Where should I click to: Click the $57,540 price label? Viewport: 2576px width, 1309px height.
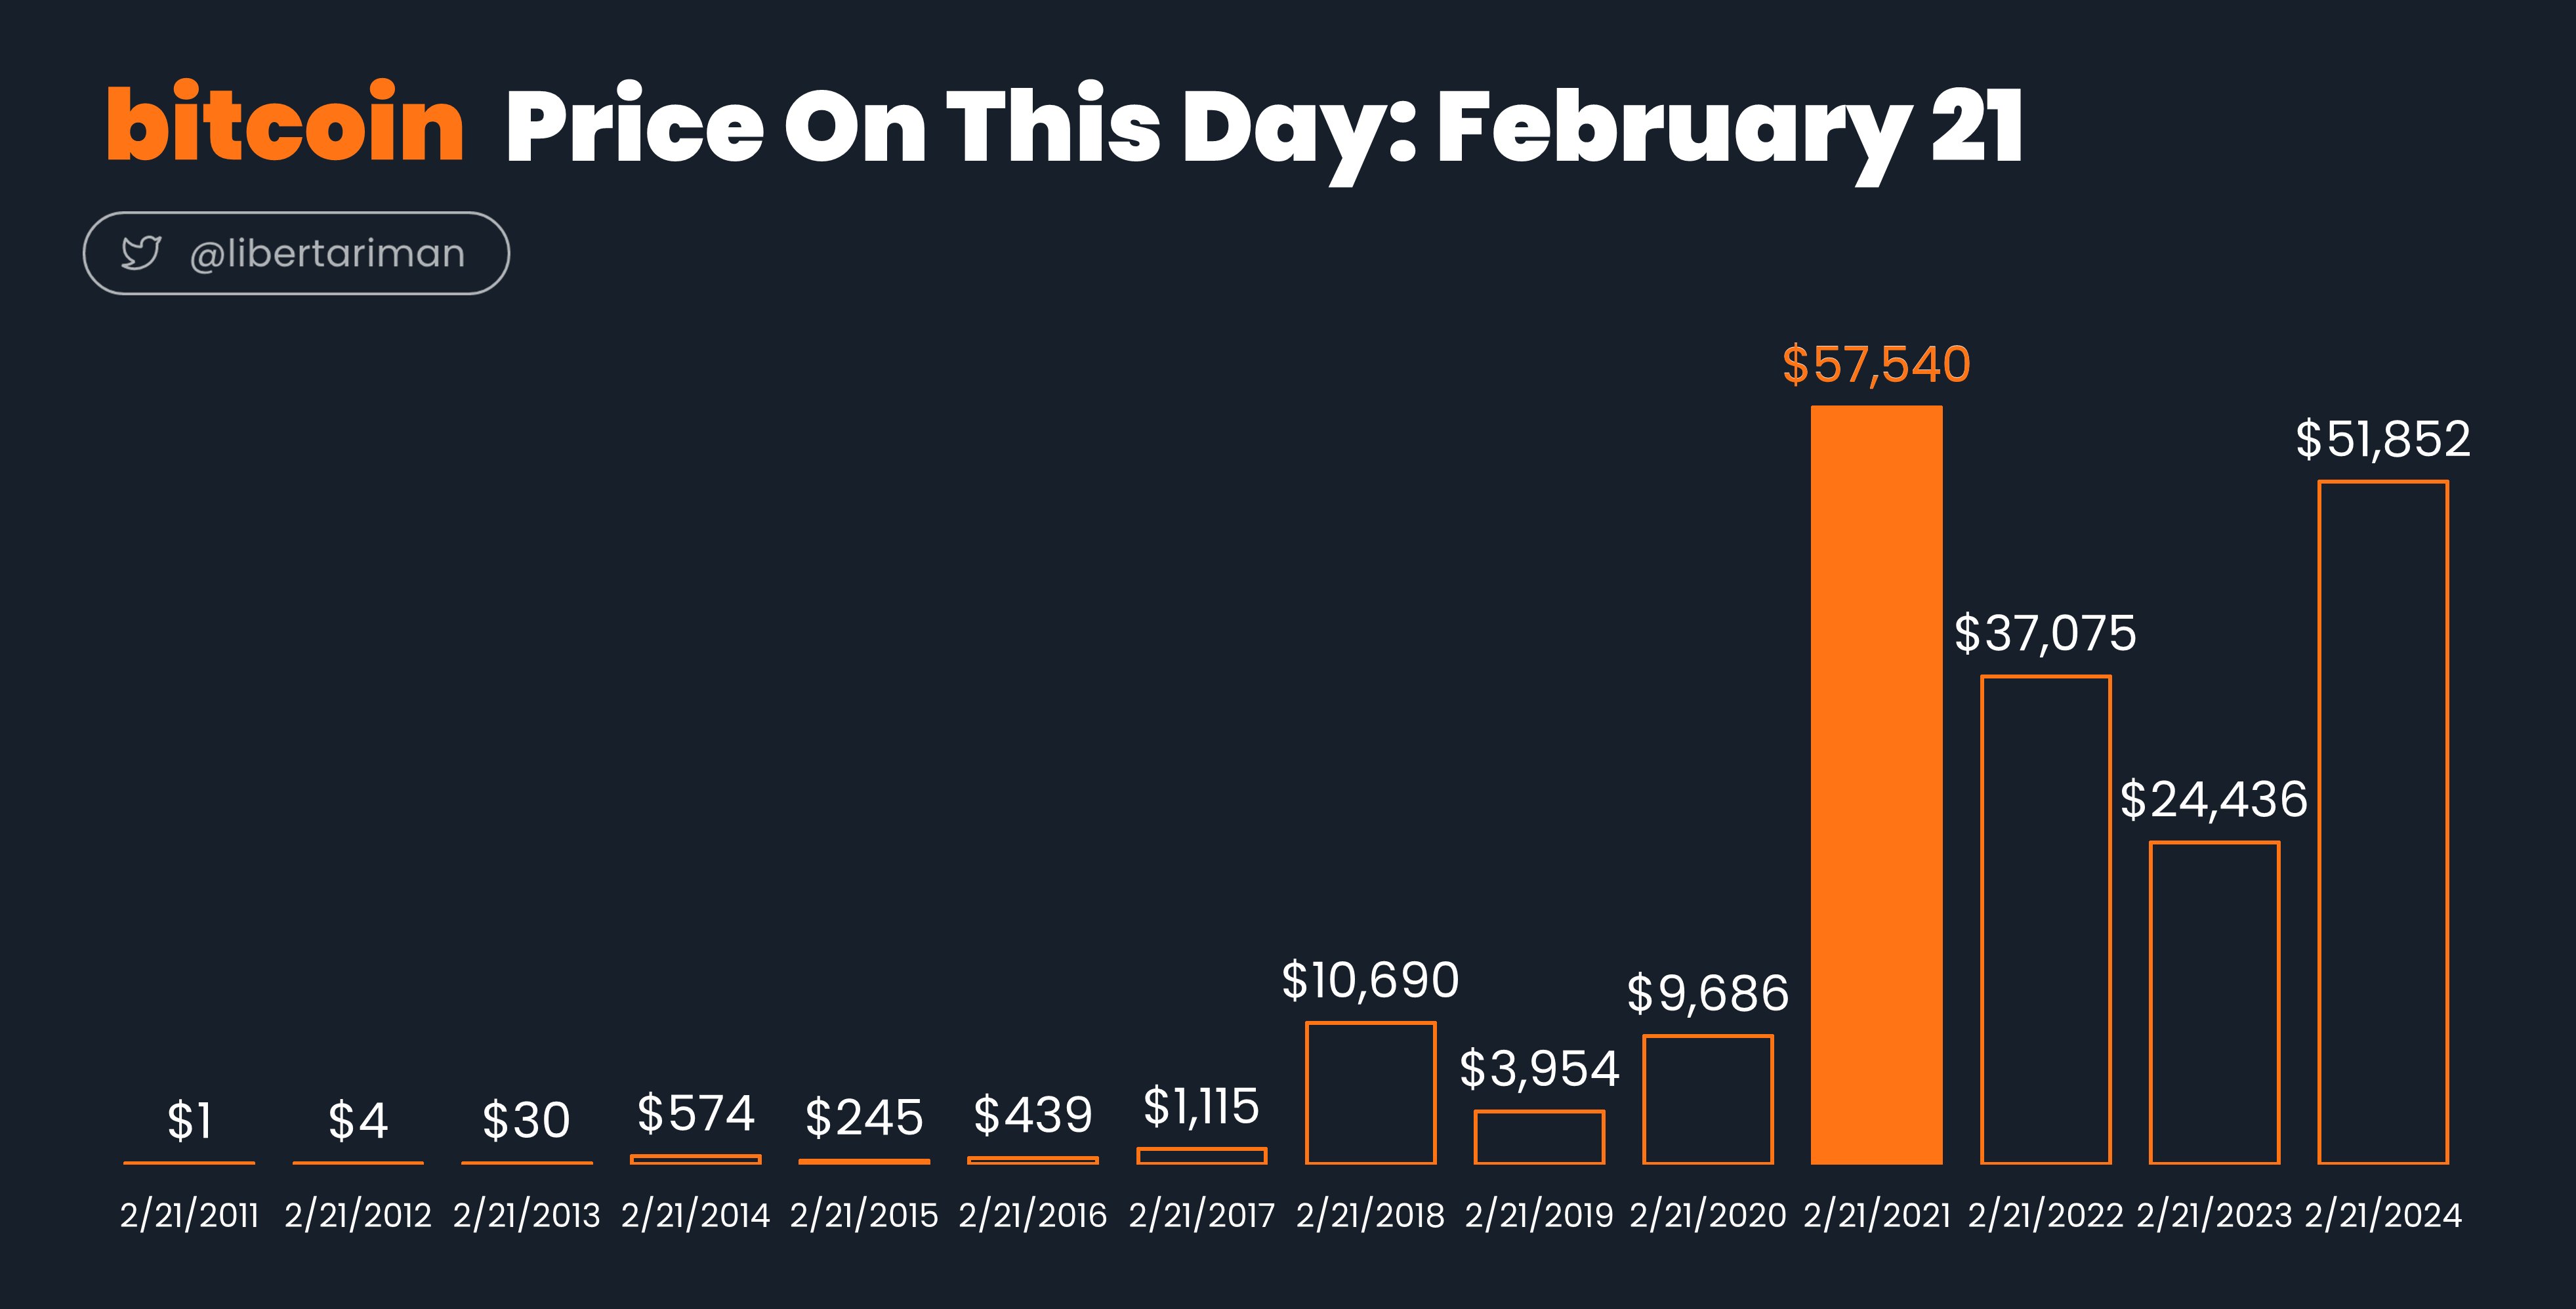point(1877,364)
